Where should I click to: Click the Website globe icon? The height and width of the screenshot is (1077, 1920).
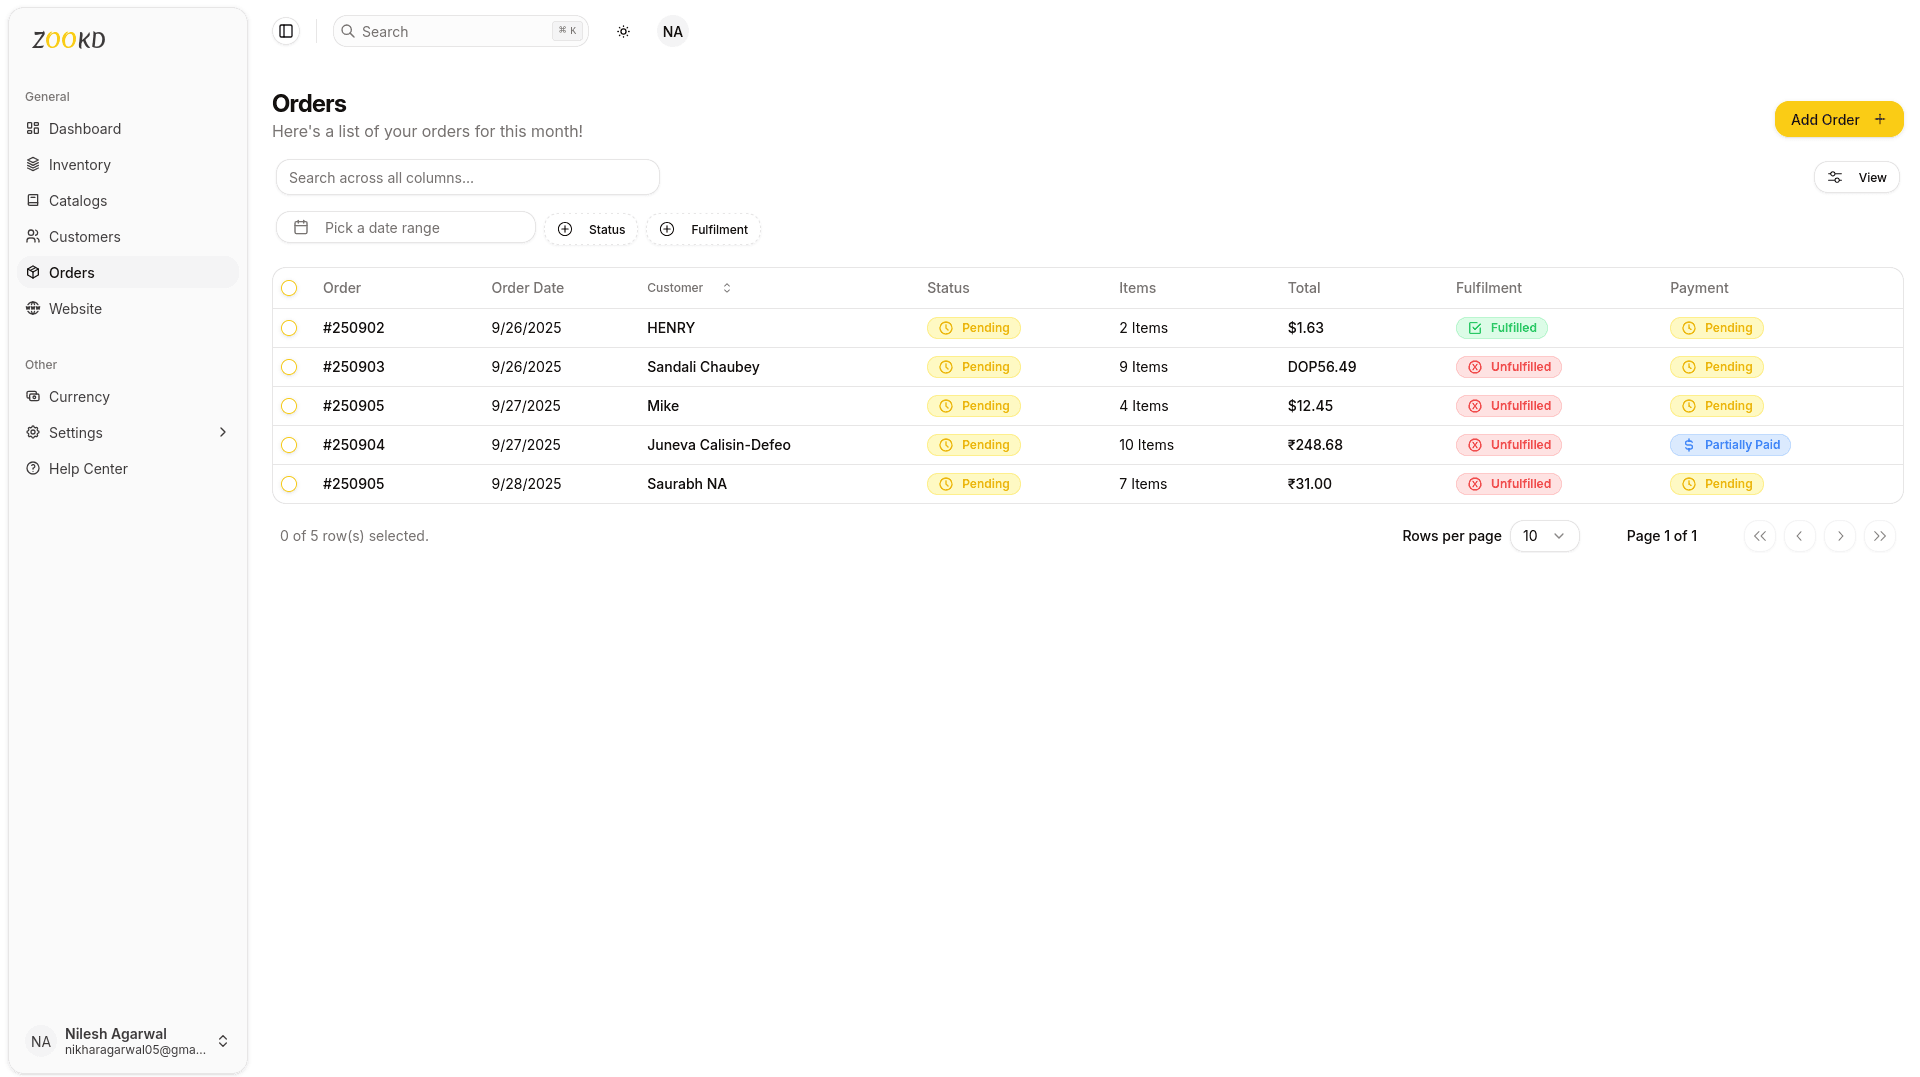(x=33, y=308)
